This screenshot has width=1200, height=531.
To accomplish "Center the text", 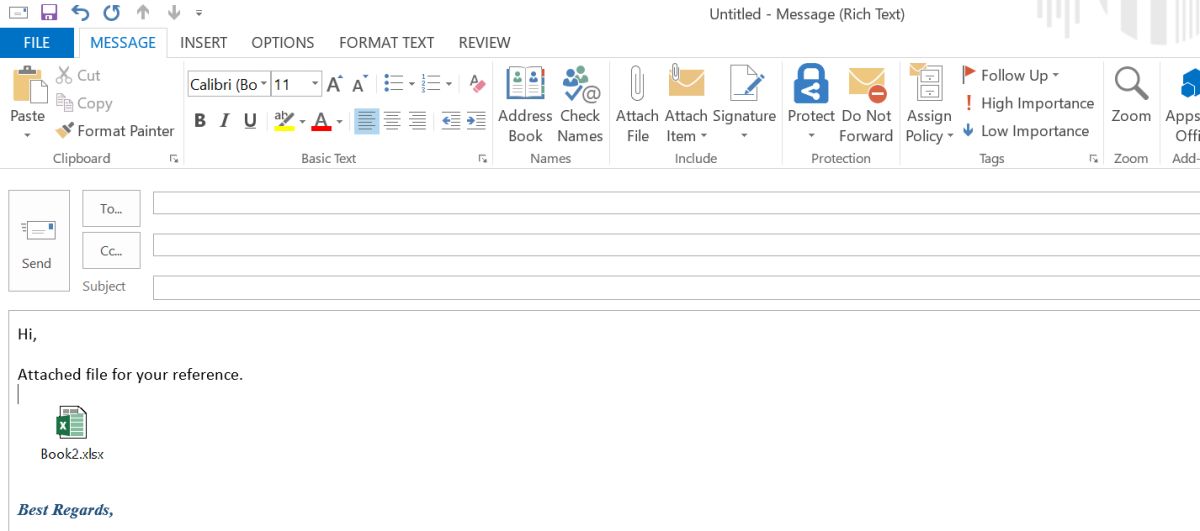I will 393,121.
